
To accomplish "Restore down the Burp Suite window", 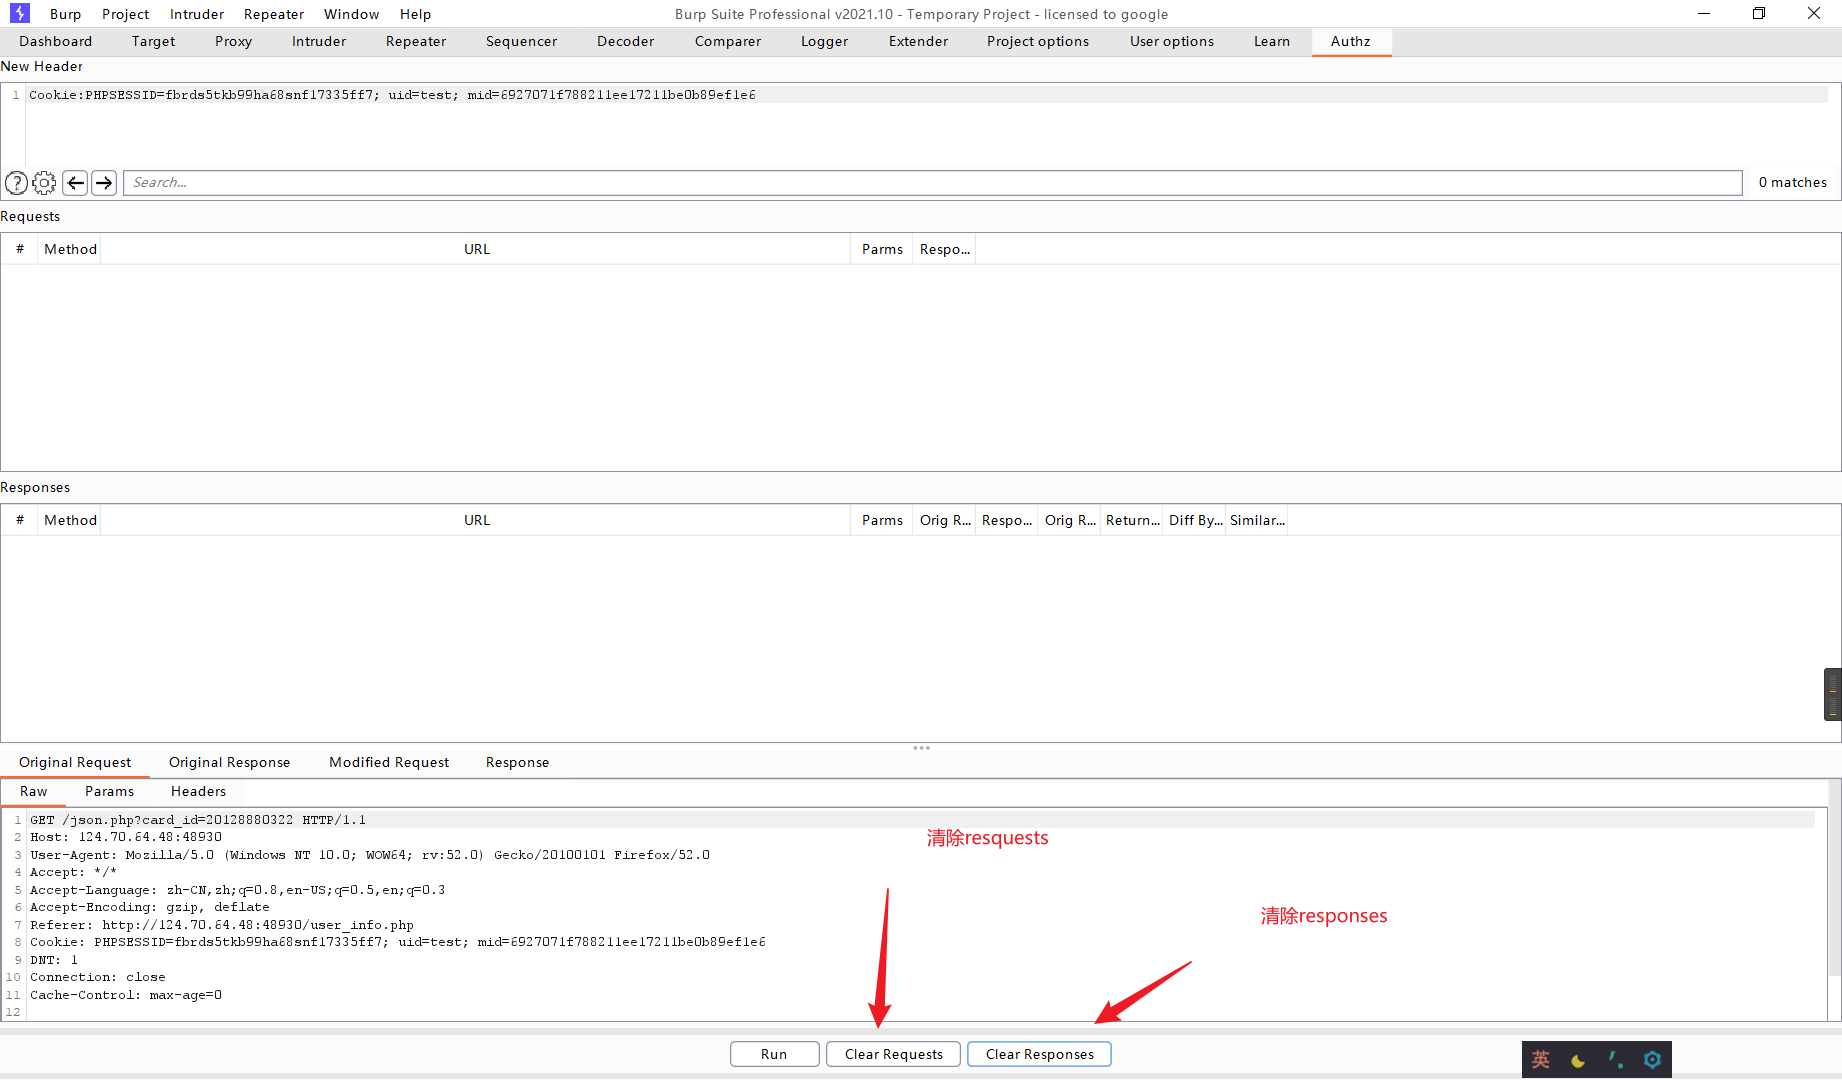I will pos(1759,13).
